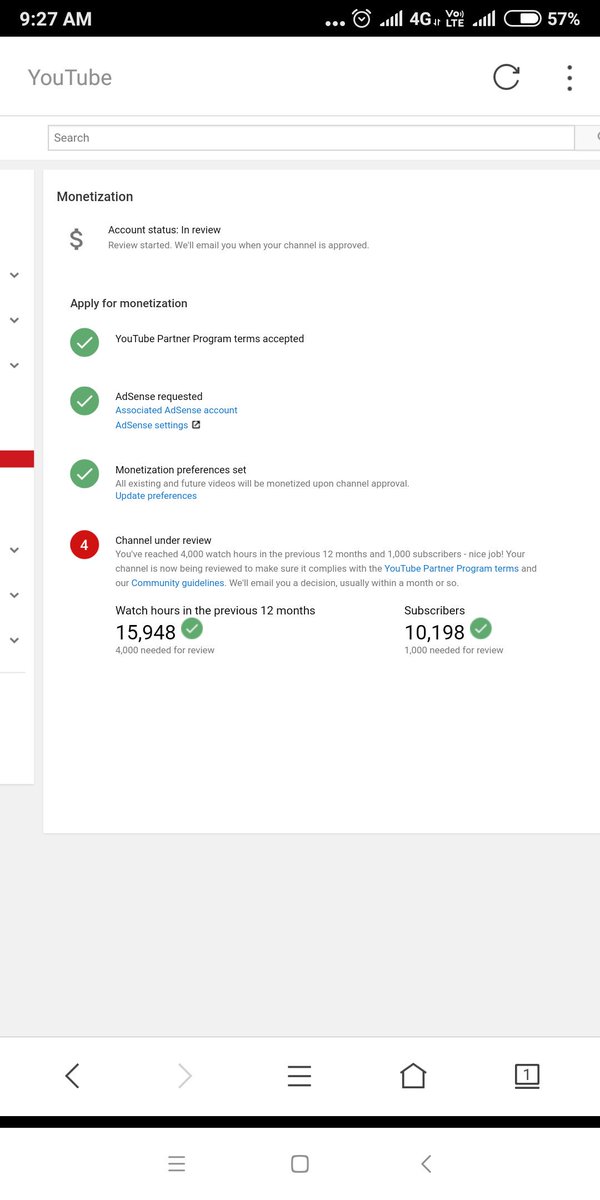Go back with browser back arrow
The height and width of the screenshot is (1200, 600).
(72, 1075)
